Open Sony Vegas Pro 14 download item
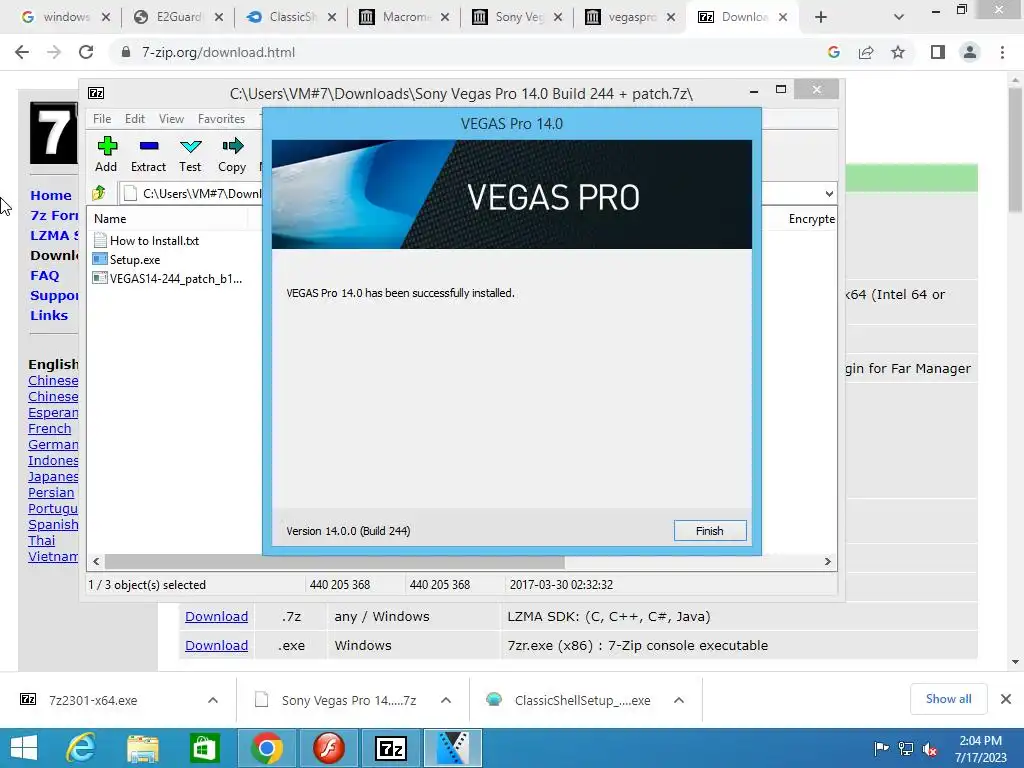The height and width of the screenshot is (768, 1024). [349, 700]
